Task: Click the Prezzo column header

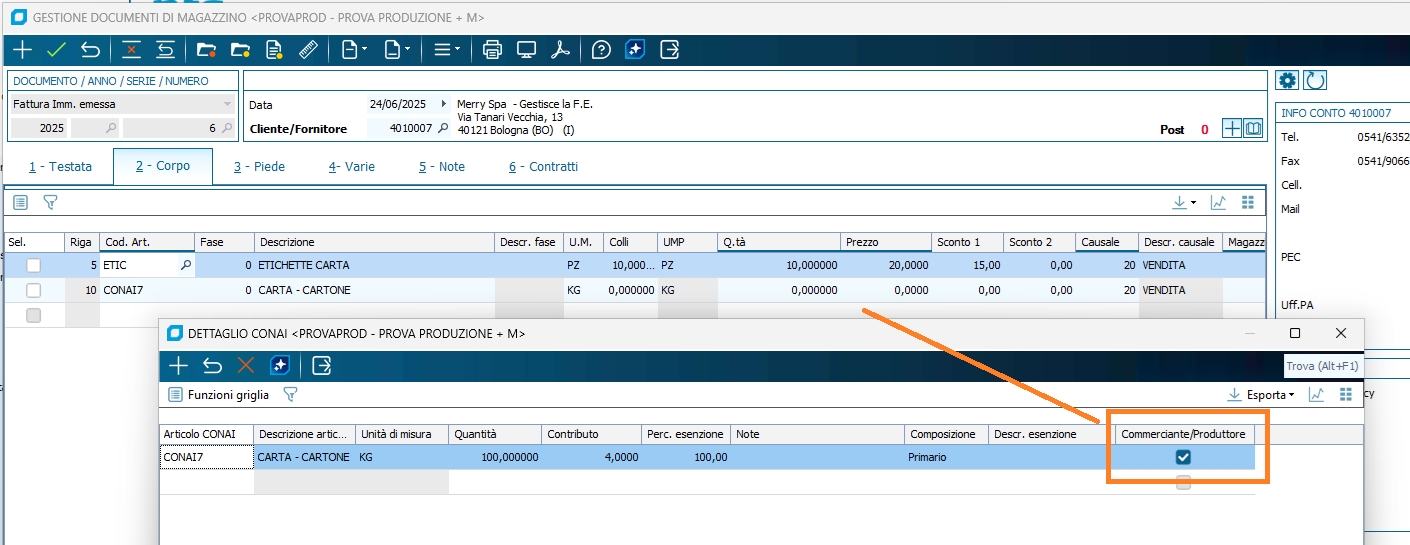Action: point(886,242)
